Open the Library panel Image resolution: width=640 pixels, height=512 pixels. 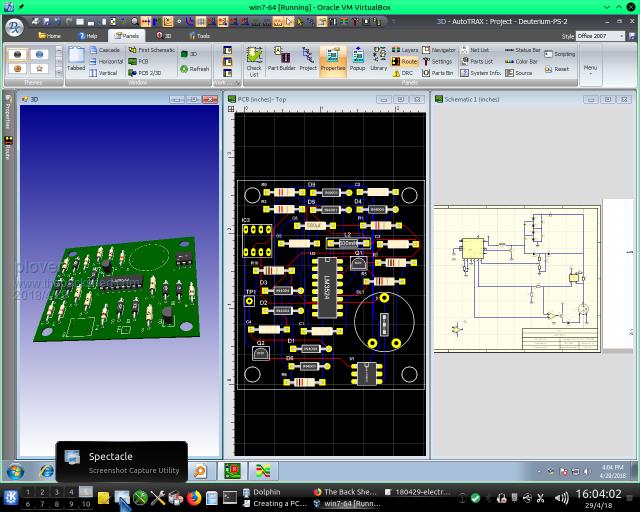(378, 62)
